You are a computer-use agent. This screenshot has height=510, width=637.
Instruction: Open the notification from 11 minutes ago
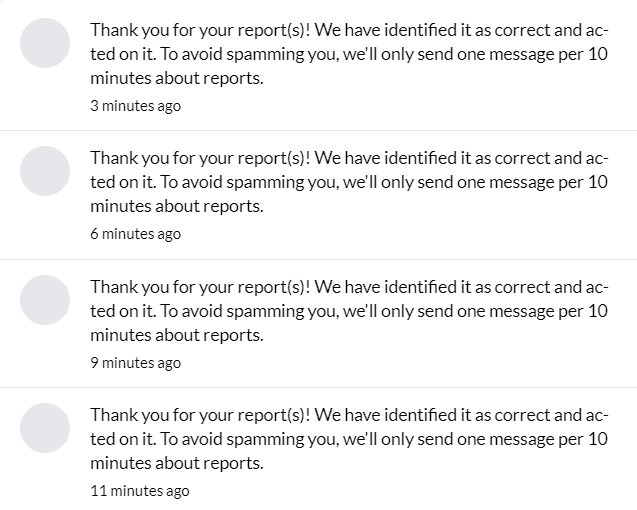(x=318, y=449)
